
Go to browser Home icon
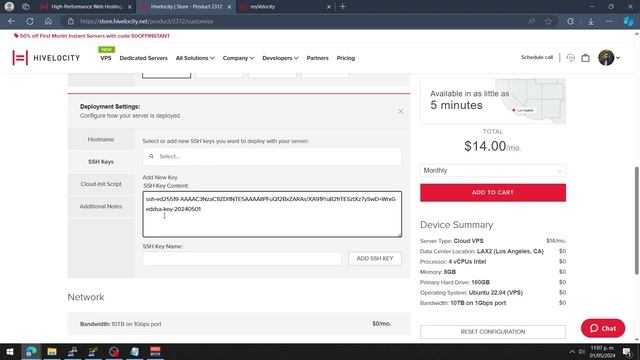48,21
